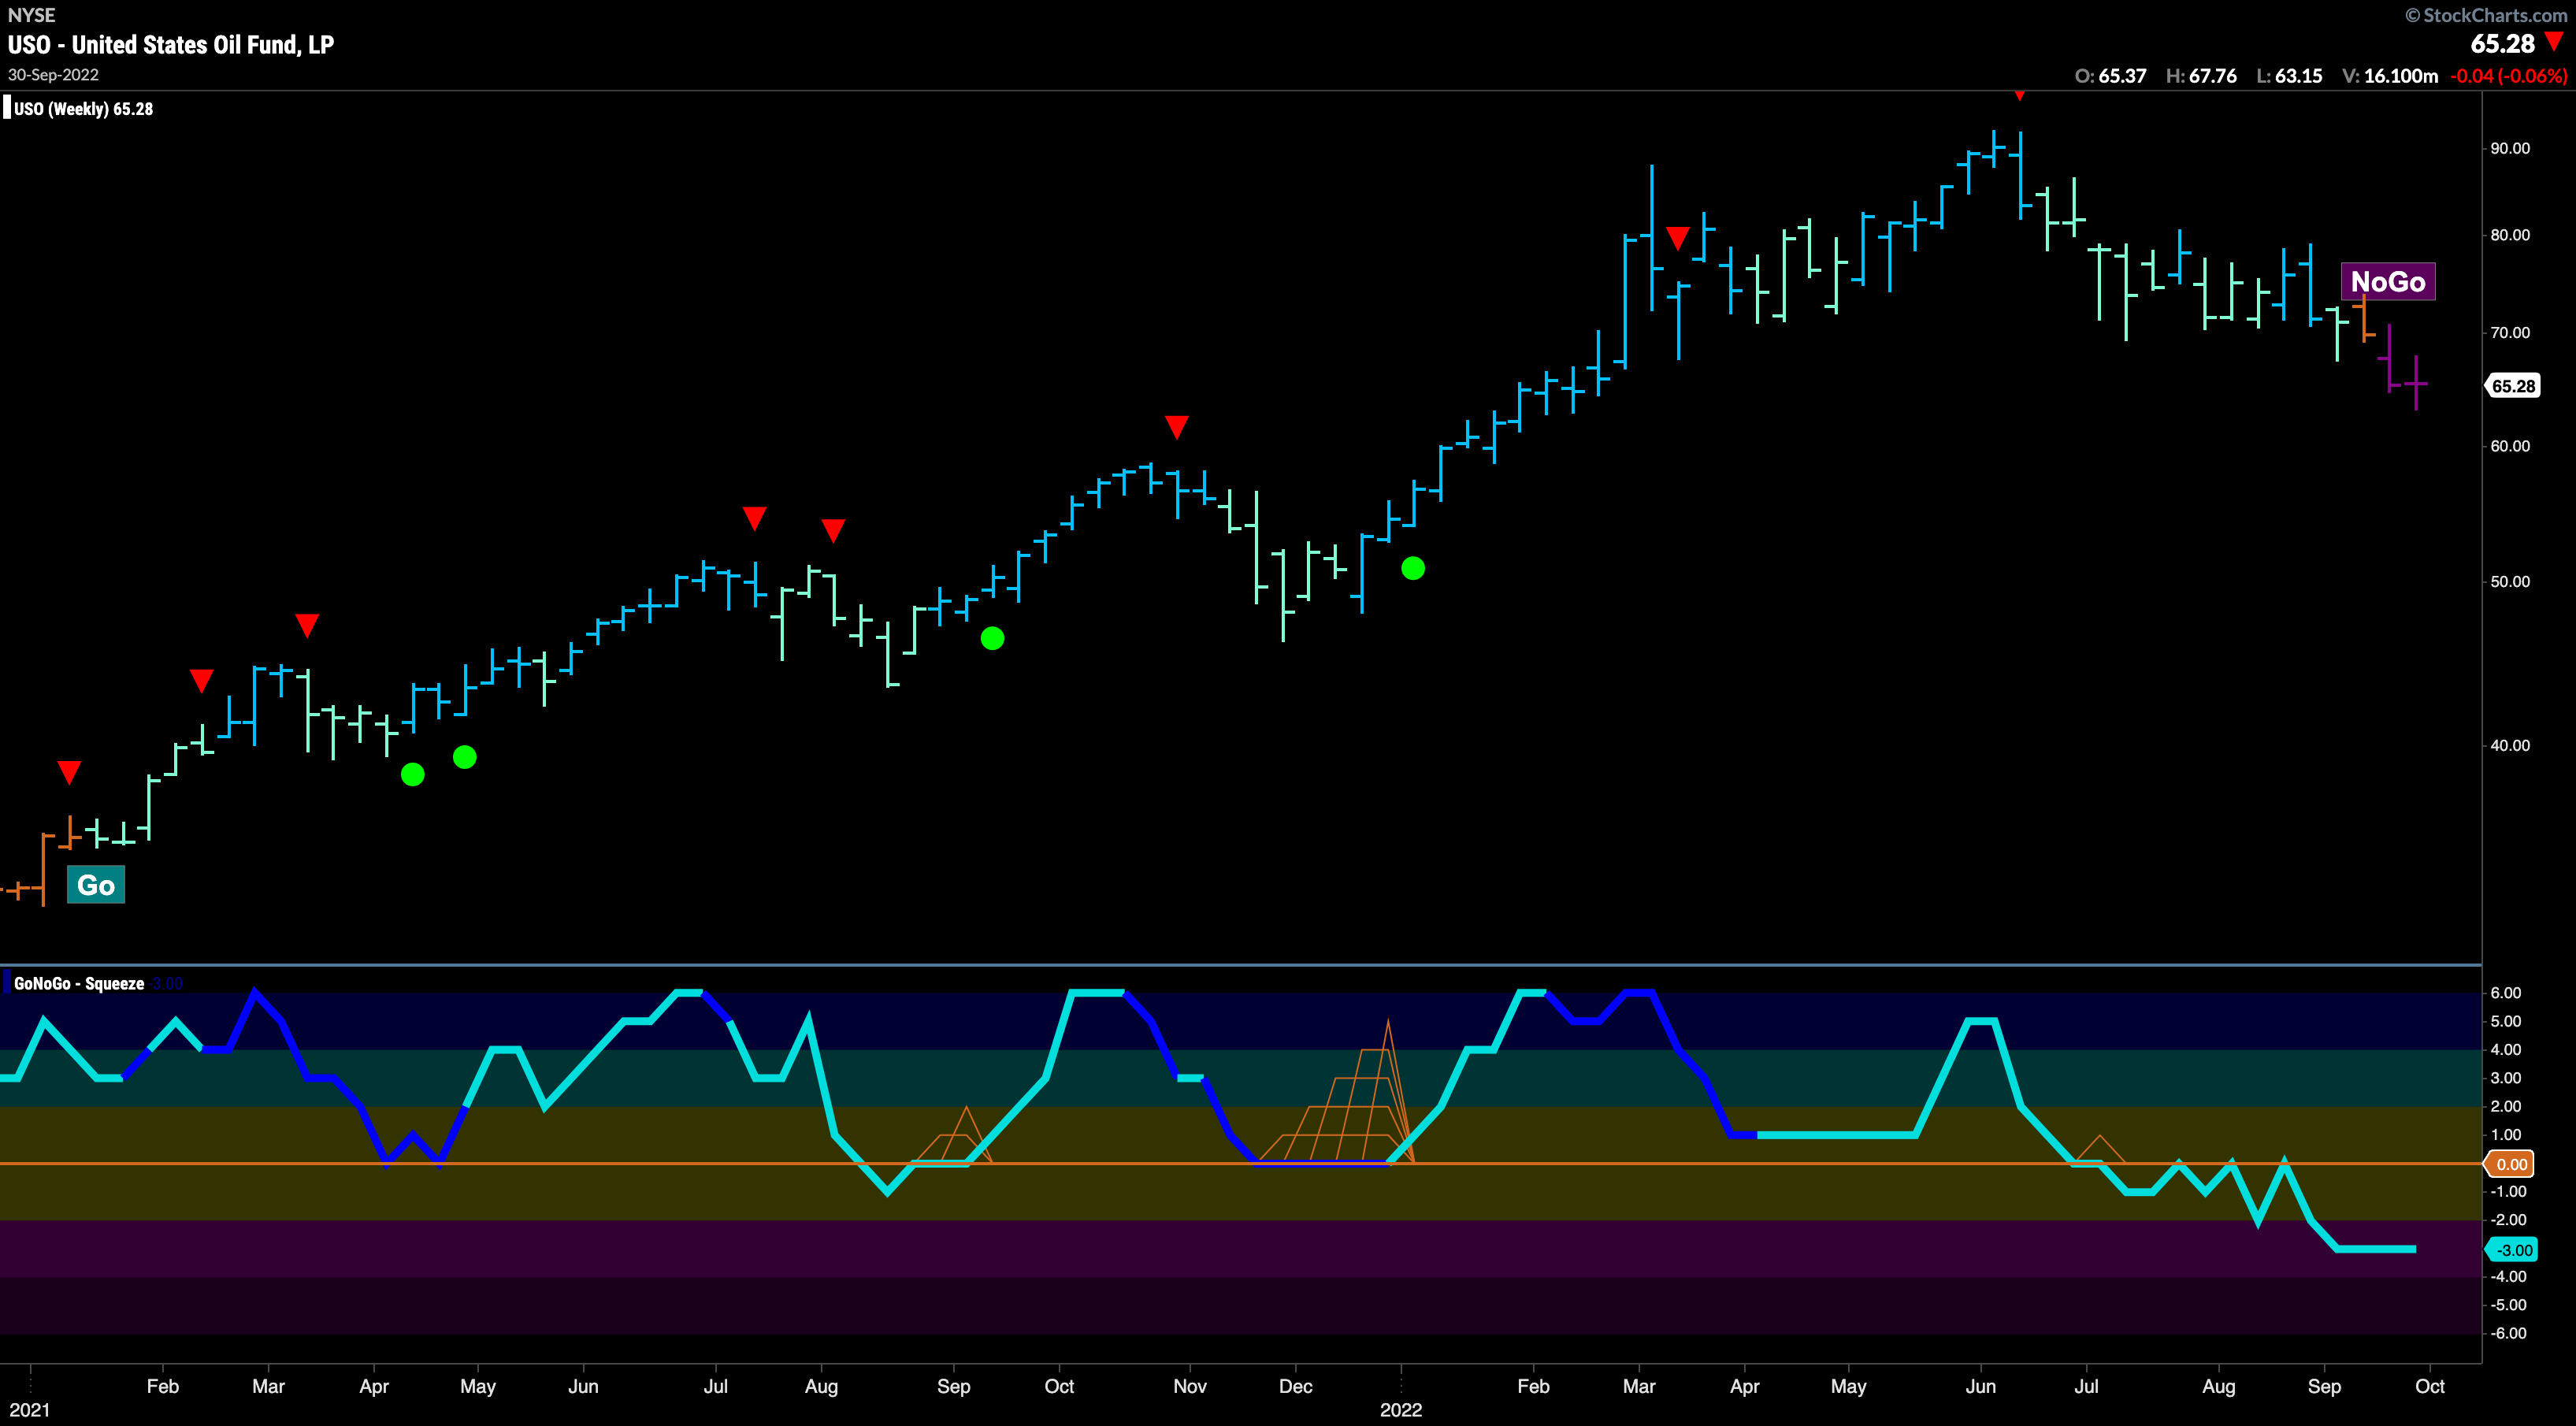Click the 80.00 price axis label
The width and height of the screenshot is (2576, 1426).
[x=2510, y=235]
